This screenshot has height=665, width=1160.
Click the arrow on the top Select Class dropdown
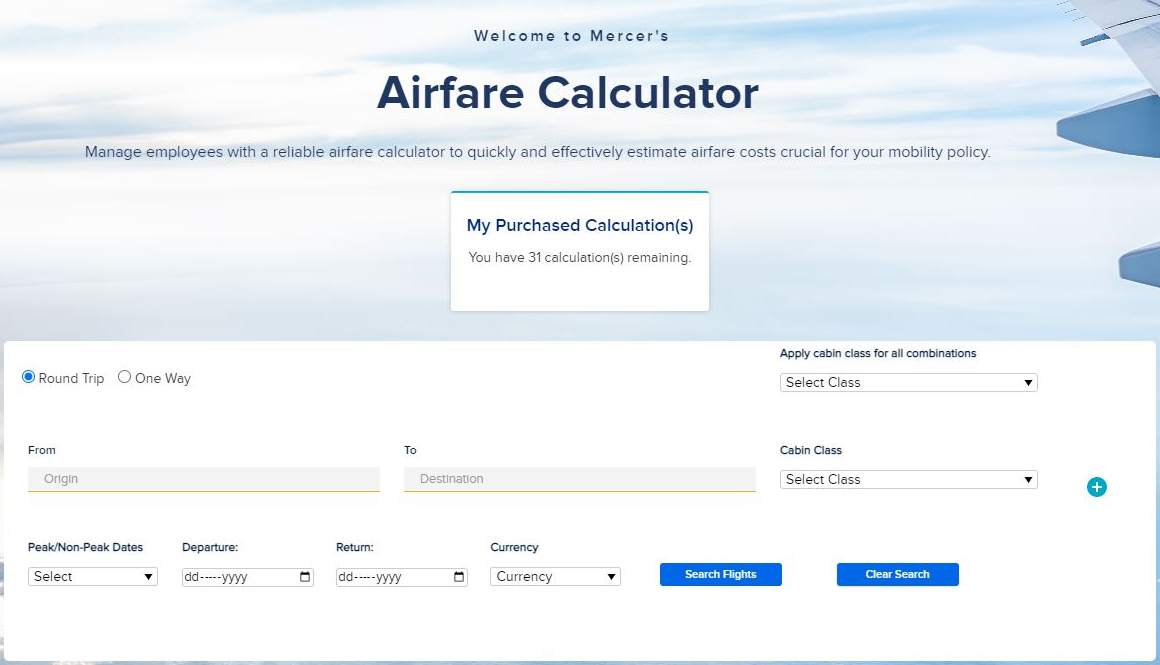click(1027, 382)
